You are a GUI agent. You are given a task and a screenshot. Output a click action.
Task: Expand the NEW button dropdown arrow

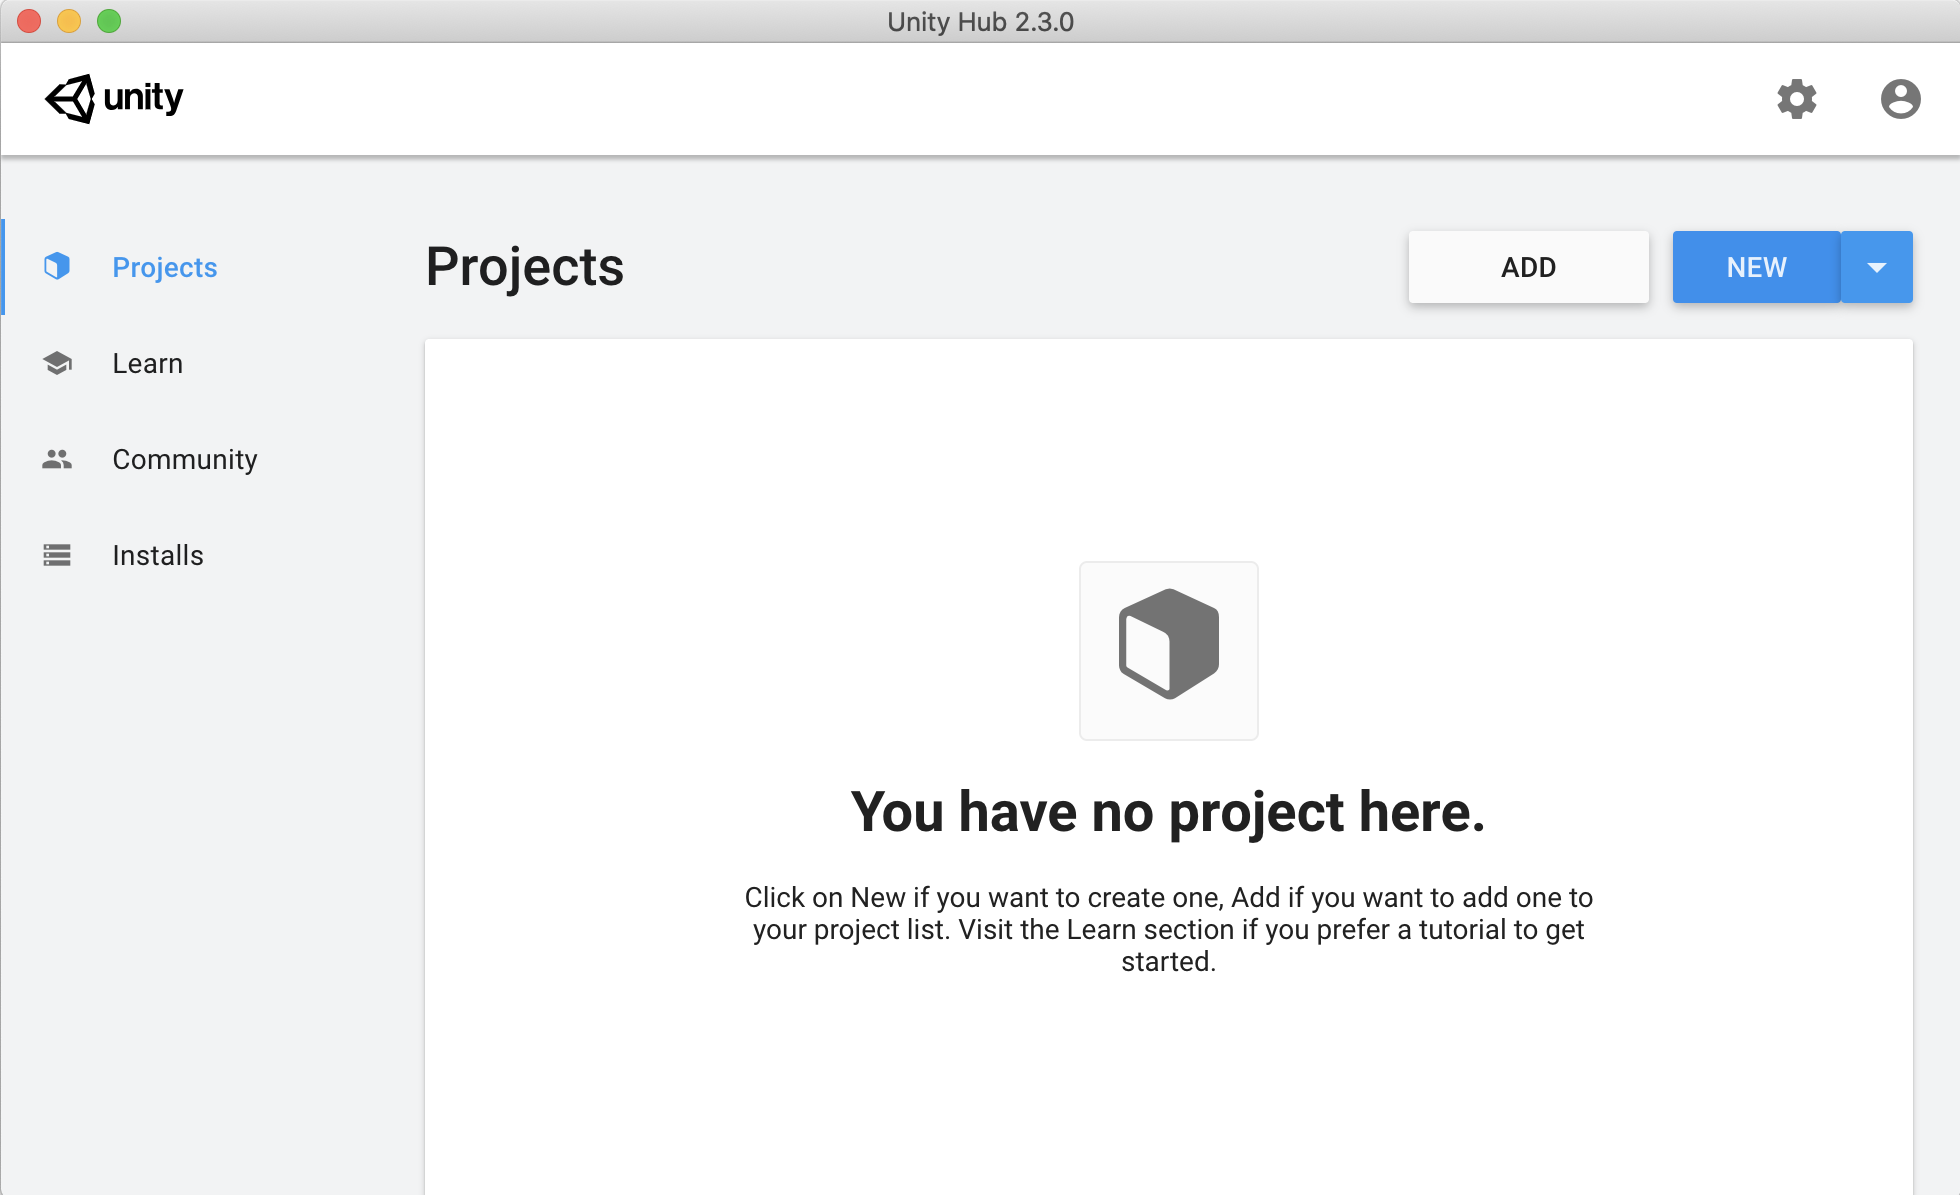click(x=1876, y=267)
